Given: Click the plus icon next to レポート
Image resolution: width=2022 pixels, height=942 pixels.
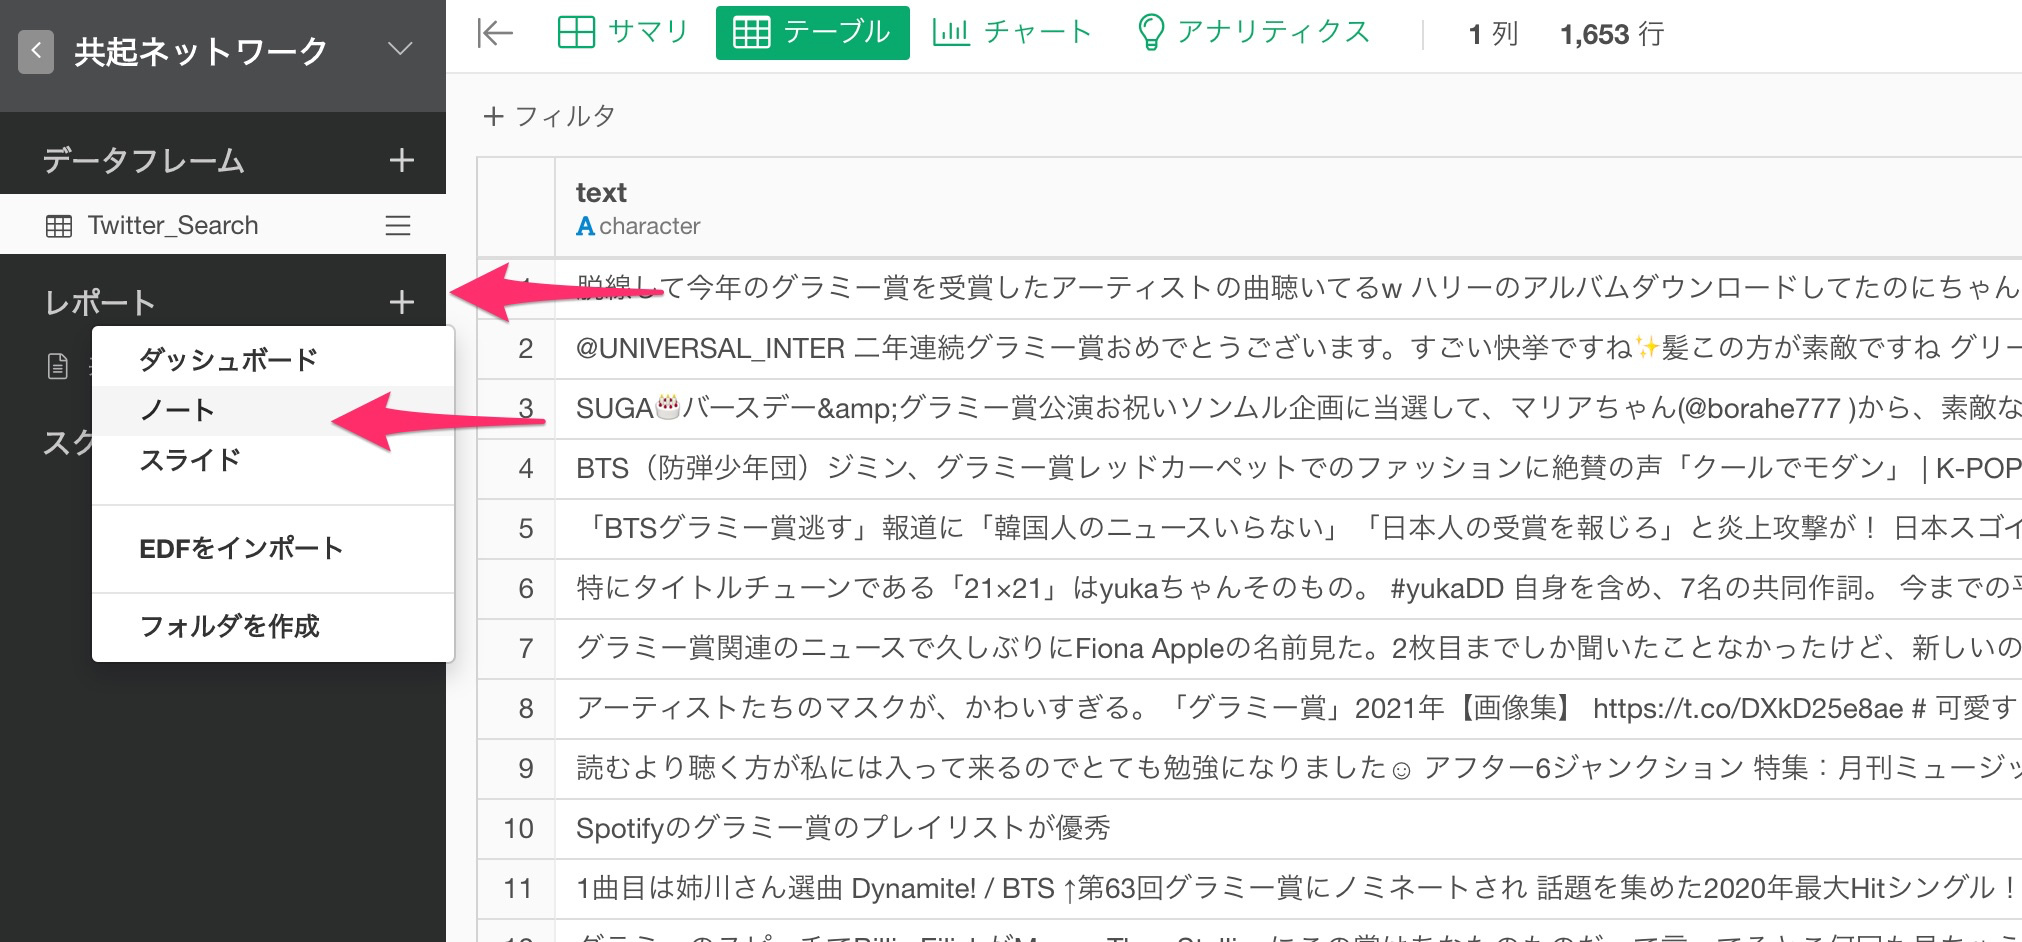Looking at the screenshot, I should [402, 302].
